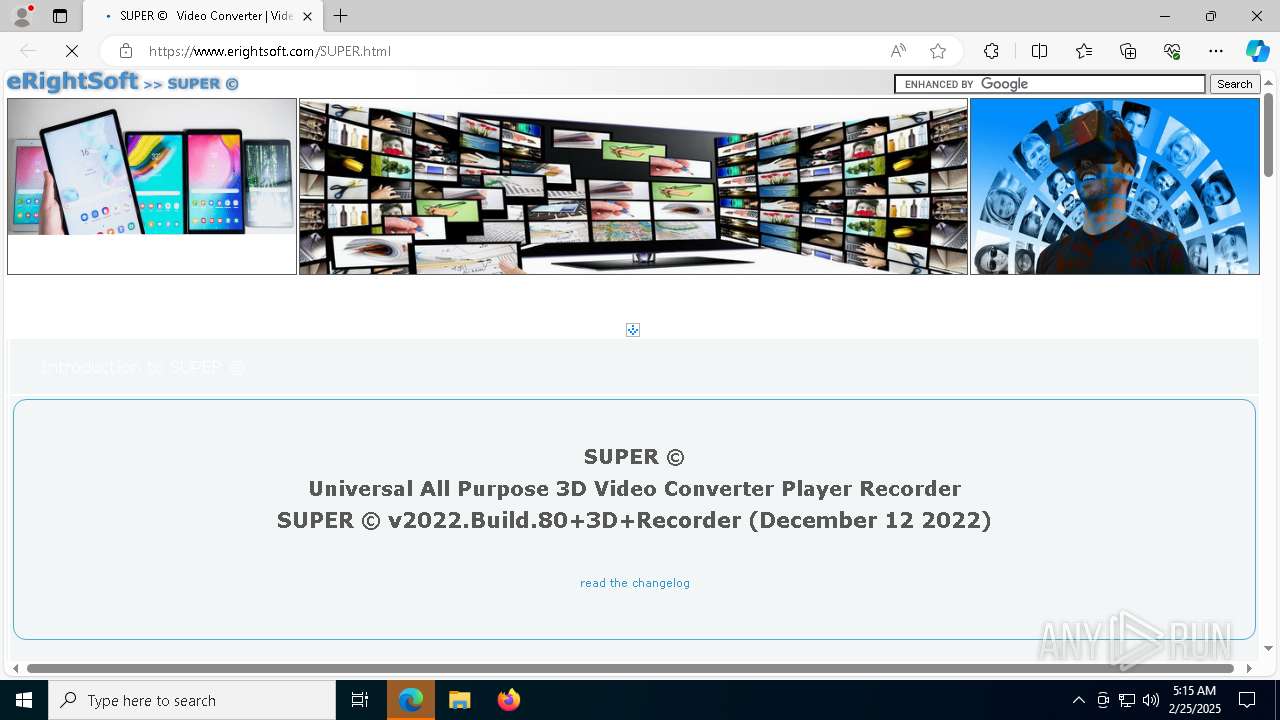Screen dimensions: 1280x720
Task: Open the Copilot sidebar
Action: pyautogui.click(x=1257, y=51)
